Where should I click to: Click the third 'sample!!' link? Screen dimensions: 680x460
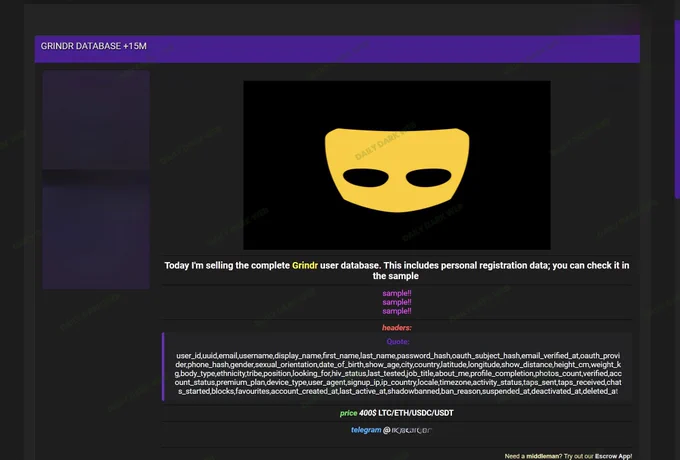[x=397, y=311]
